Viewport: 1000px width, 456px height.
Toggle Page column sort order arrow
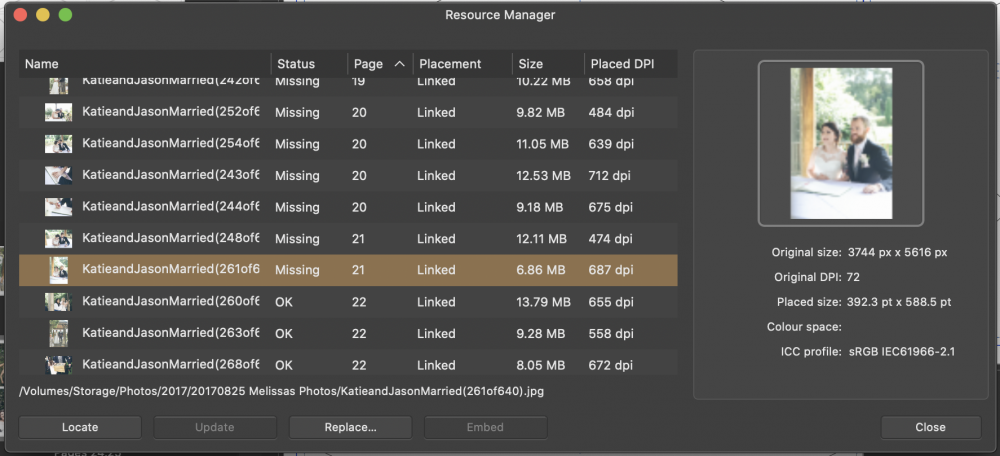click(400, 64)
